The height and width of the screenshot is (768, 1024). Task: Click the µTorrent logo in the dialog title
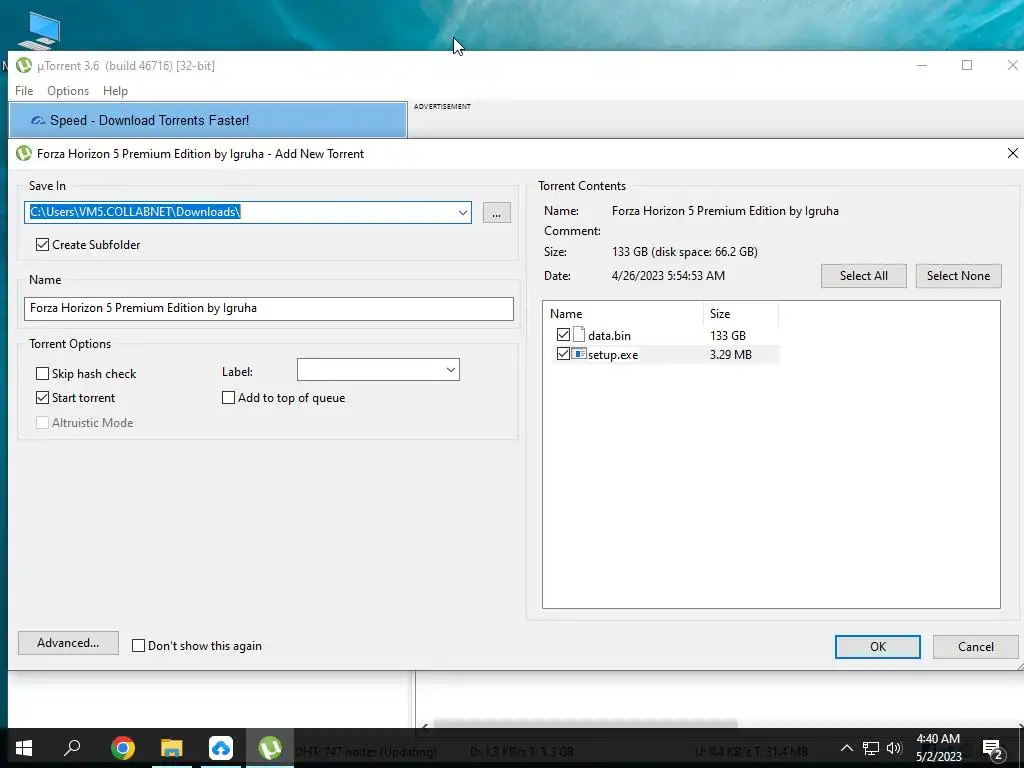pyautogui.click(x=24, y=153)
